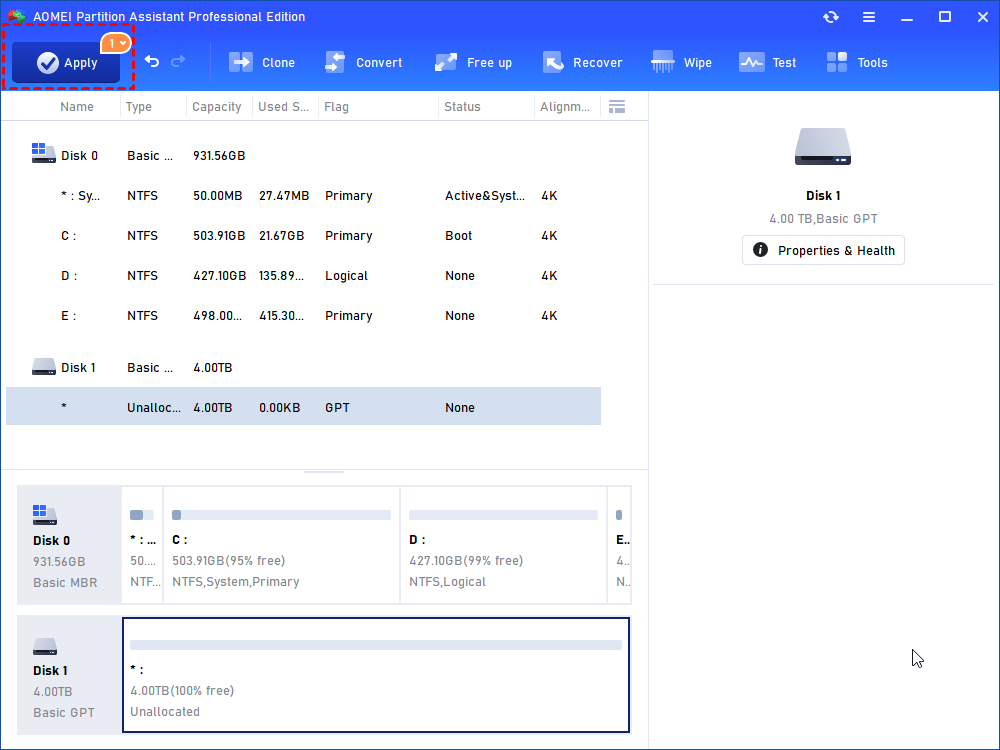Open the Wipe tool
Screen dimensions: 1000x750
(681, 62)
